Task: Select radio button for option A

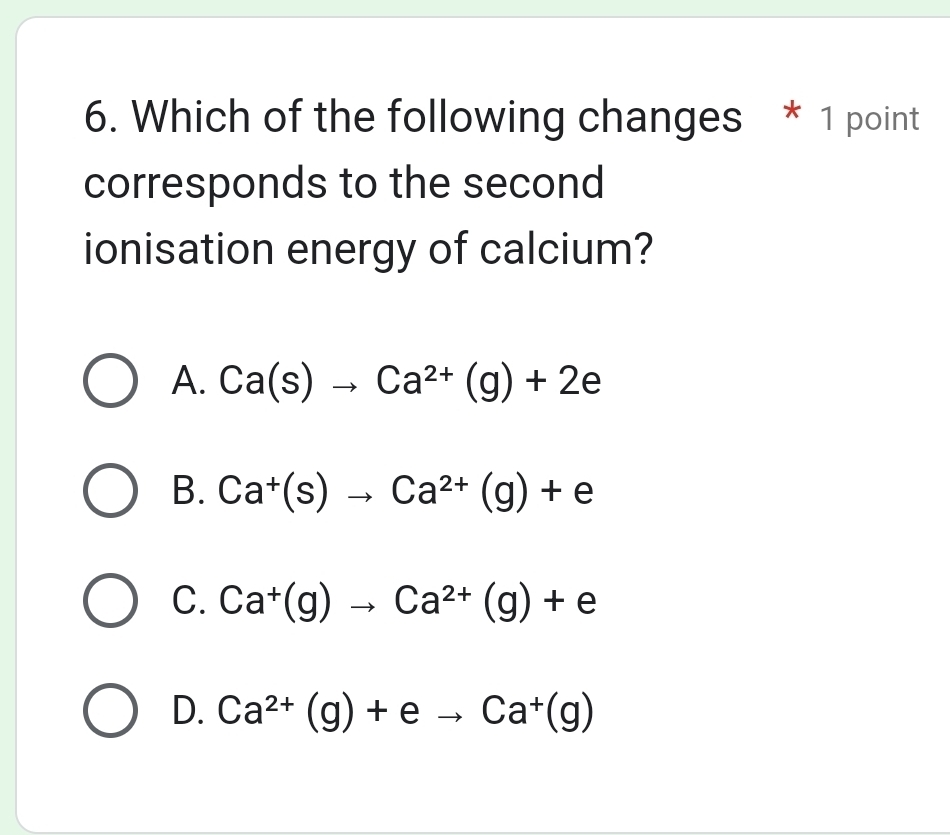Action: click(x=110, y=382)
